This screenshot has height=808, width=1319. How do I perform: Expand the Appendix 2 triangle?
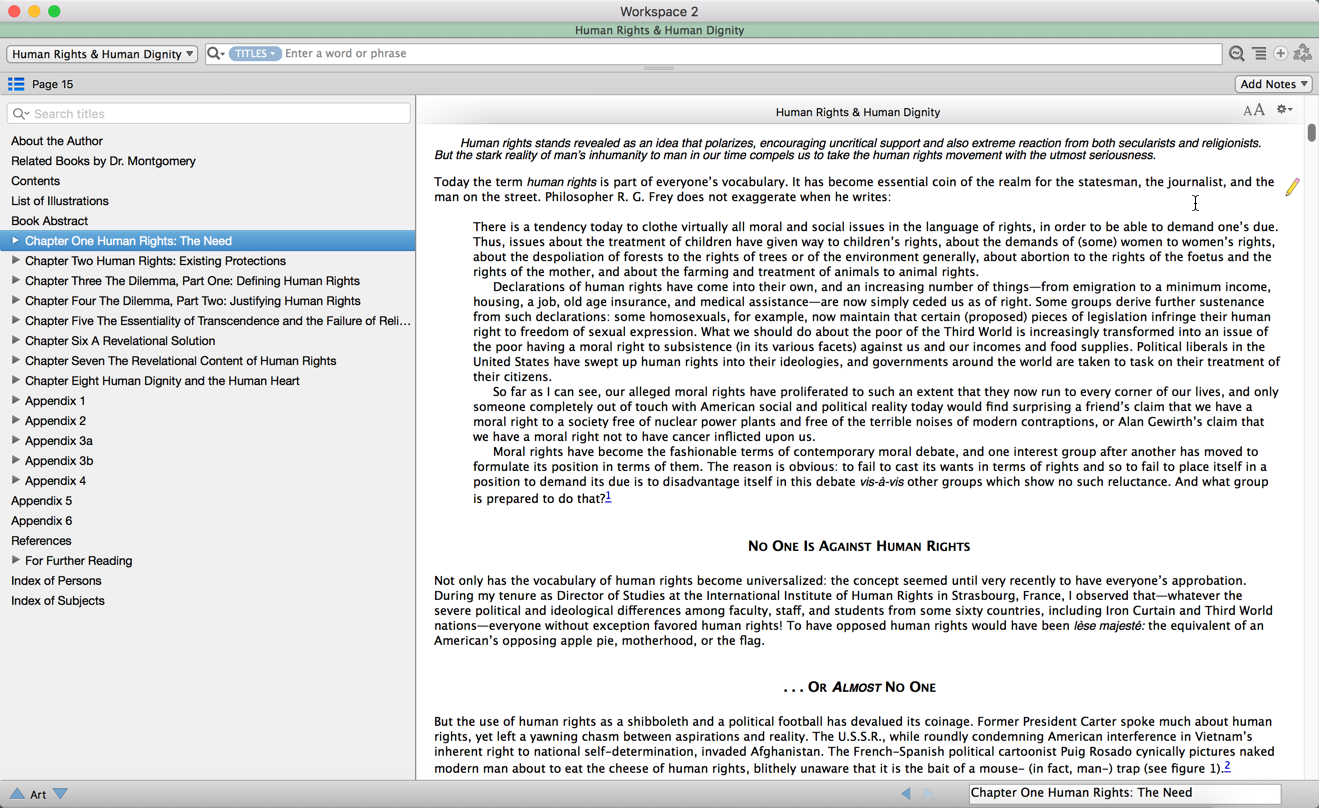pyautogui.click(x=15, y=421)
